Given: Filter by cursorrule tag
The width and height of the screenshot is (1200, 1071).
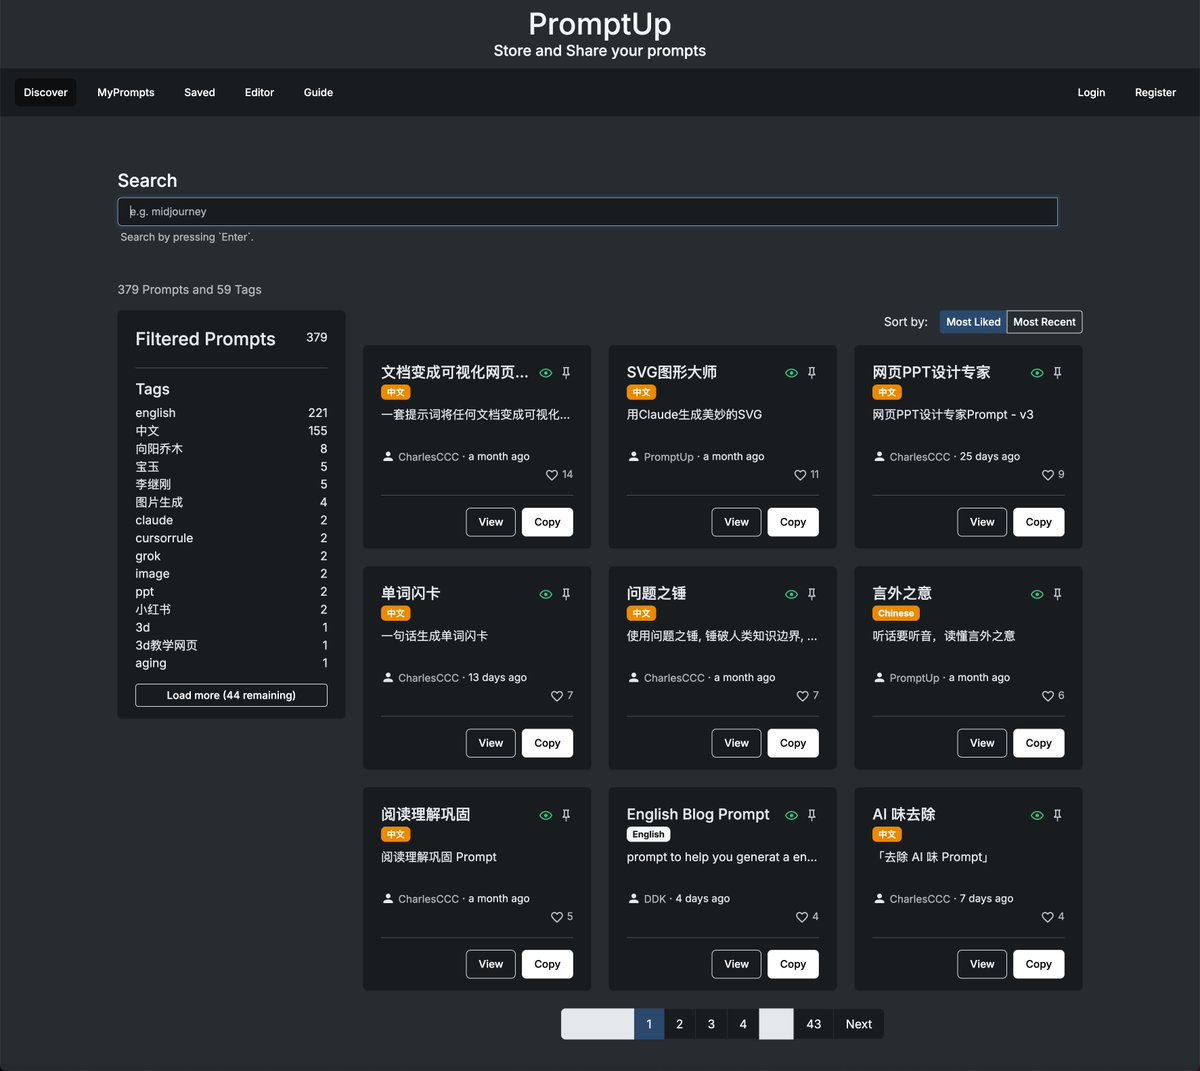Looking at the screenshot, I should click(231, 538).
